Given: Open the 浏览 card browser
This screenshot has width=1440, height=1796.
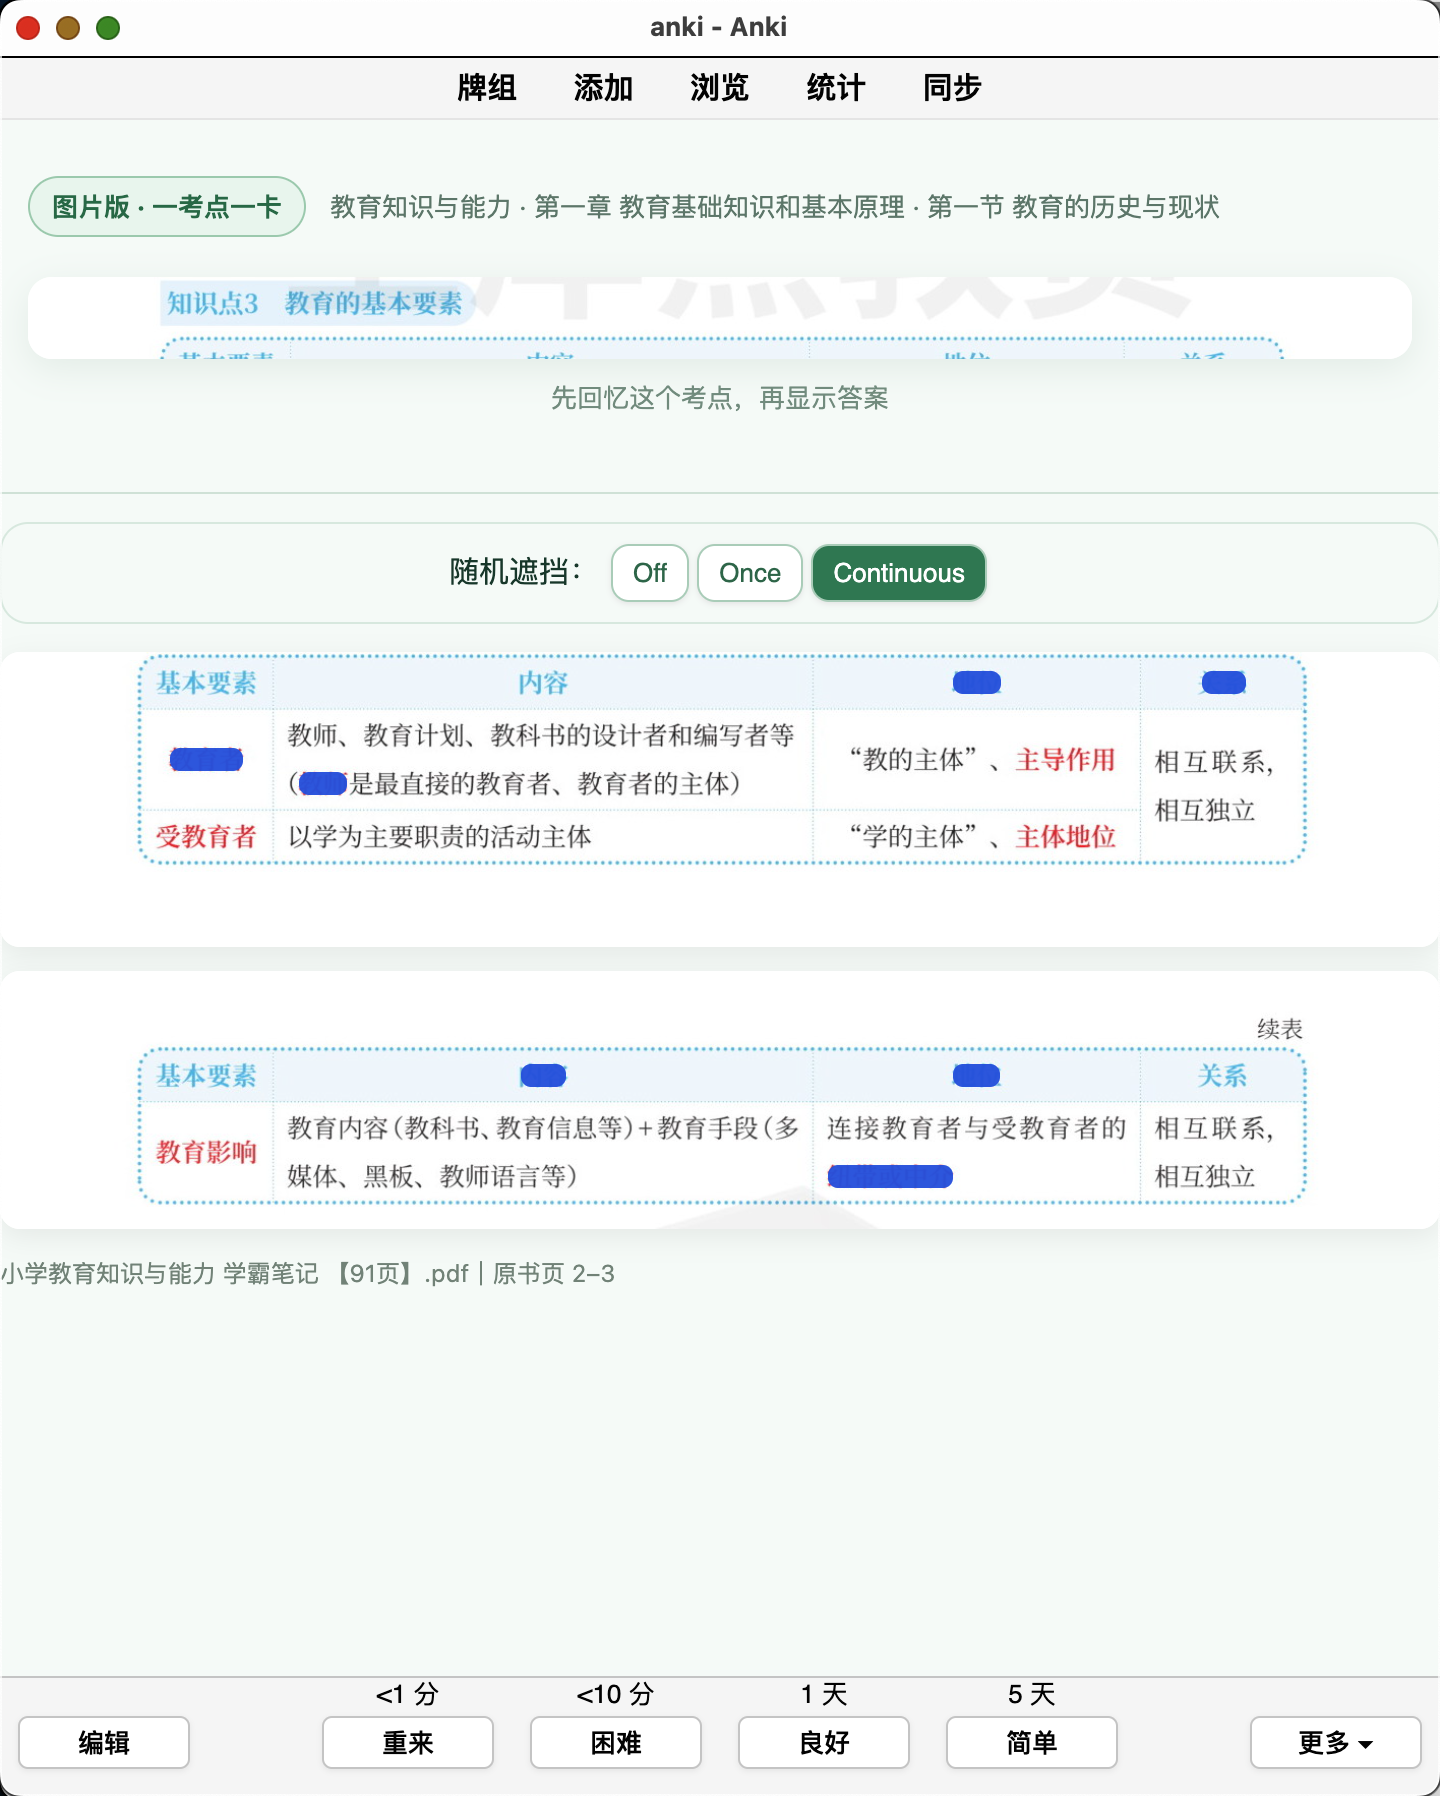Looking at the screenshot, I should (719, 88).
